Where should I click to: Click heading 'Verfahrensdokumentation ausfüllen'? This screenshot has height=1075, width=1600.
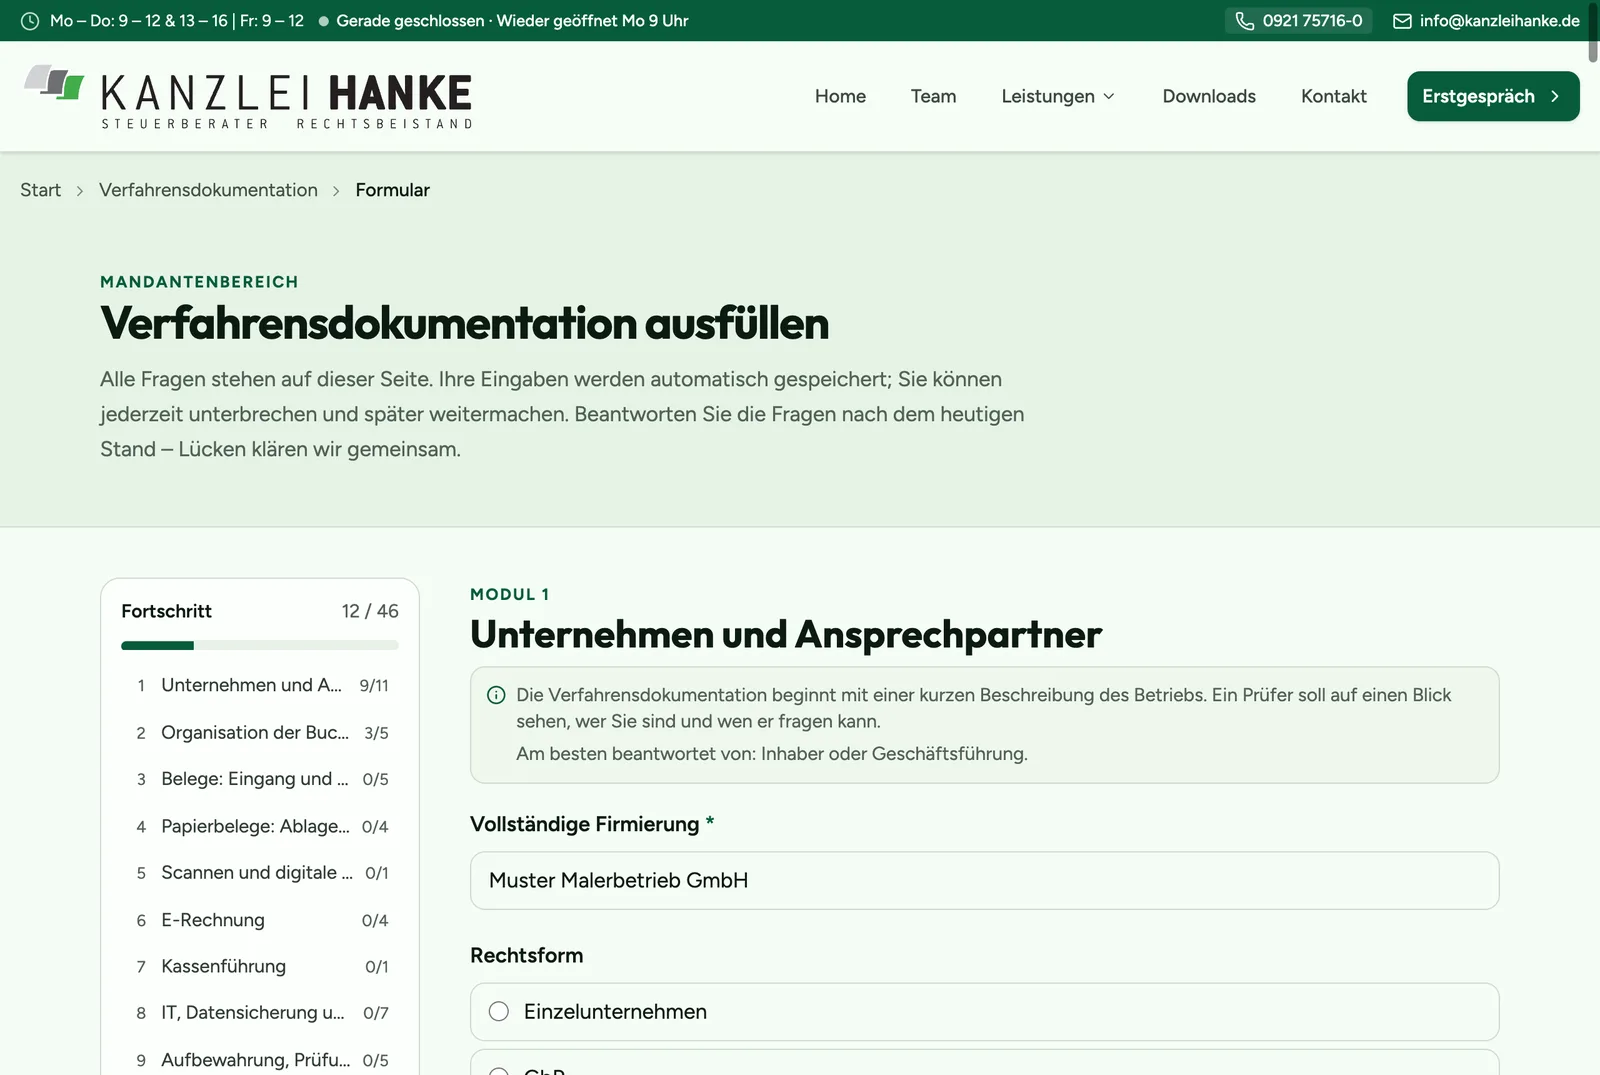(464, 323)
